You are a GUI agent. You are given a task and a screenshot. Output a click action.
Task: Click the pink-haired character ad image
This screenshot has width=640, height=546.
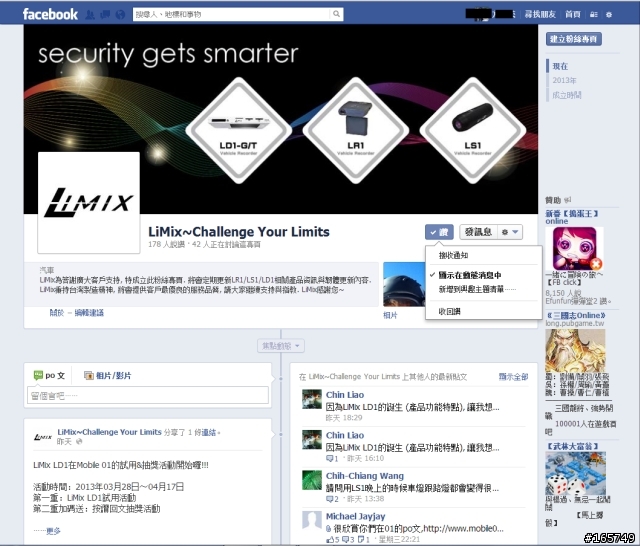(x=574, y=249)
